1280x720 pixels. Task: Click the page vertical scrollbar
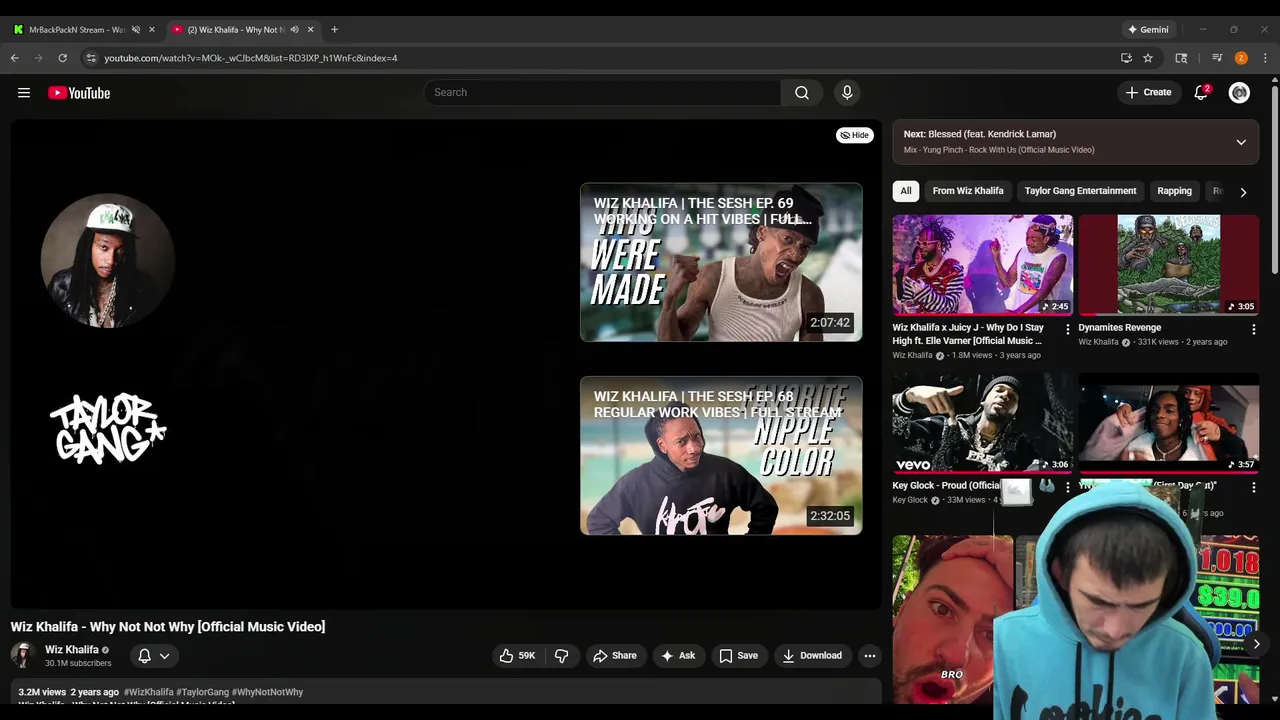click(x=1274, y=180)
